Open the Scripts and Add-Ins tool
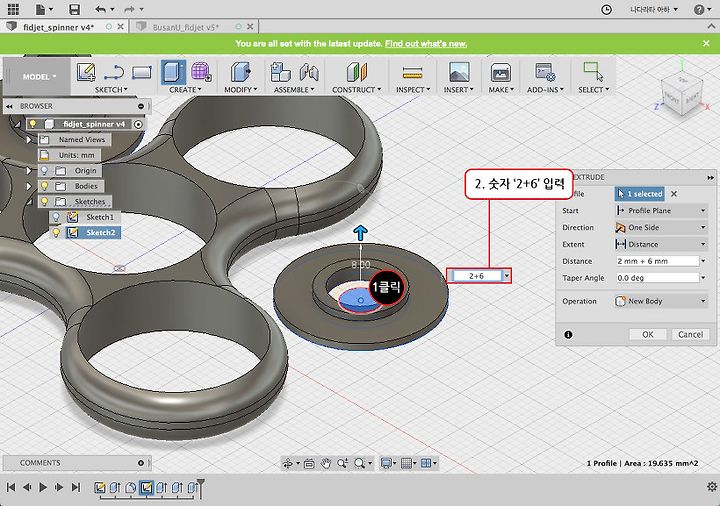This screenshot has width=720, height=506. [545, 73]
